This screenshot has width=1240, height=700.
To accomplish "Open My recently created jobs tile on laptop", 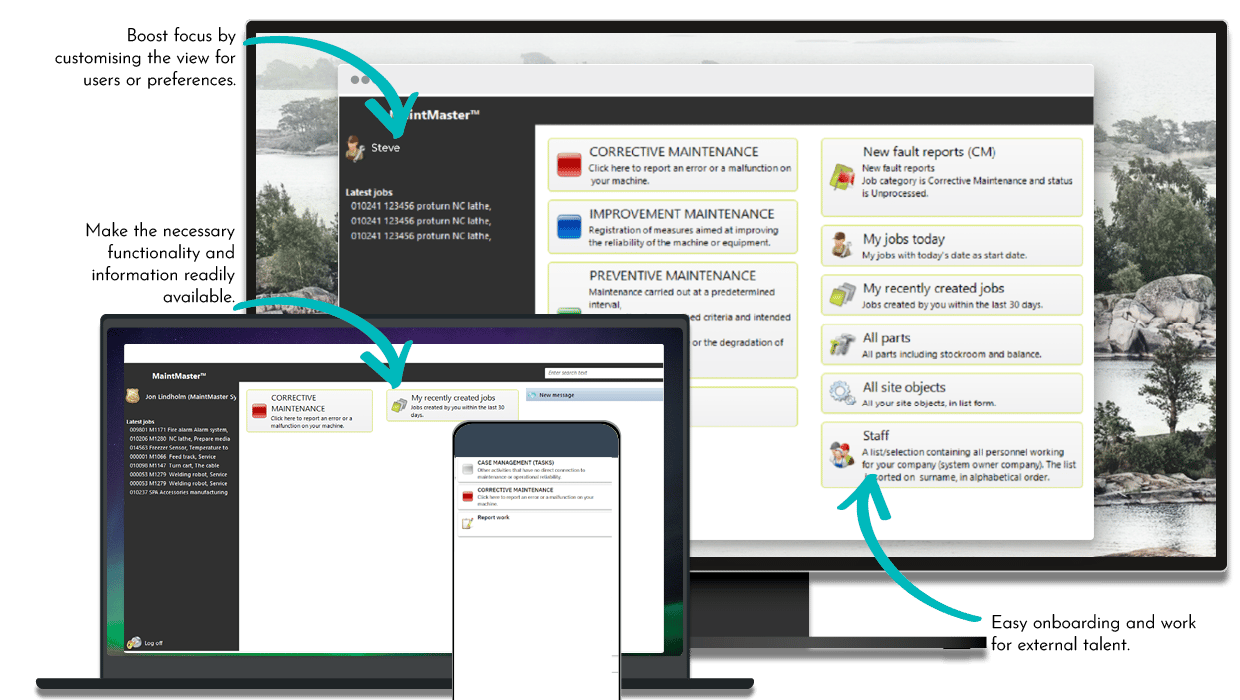I will pos(450,402).
